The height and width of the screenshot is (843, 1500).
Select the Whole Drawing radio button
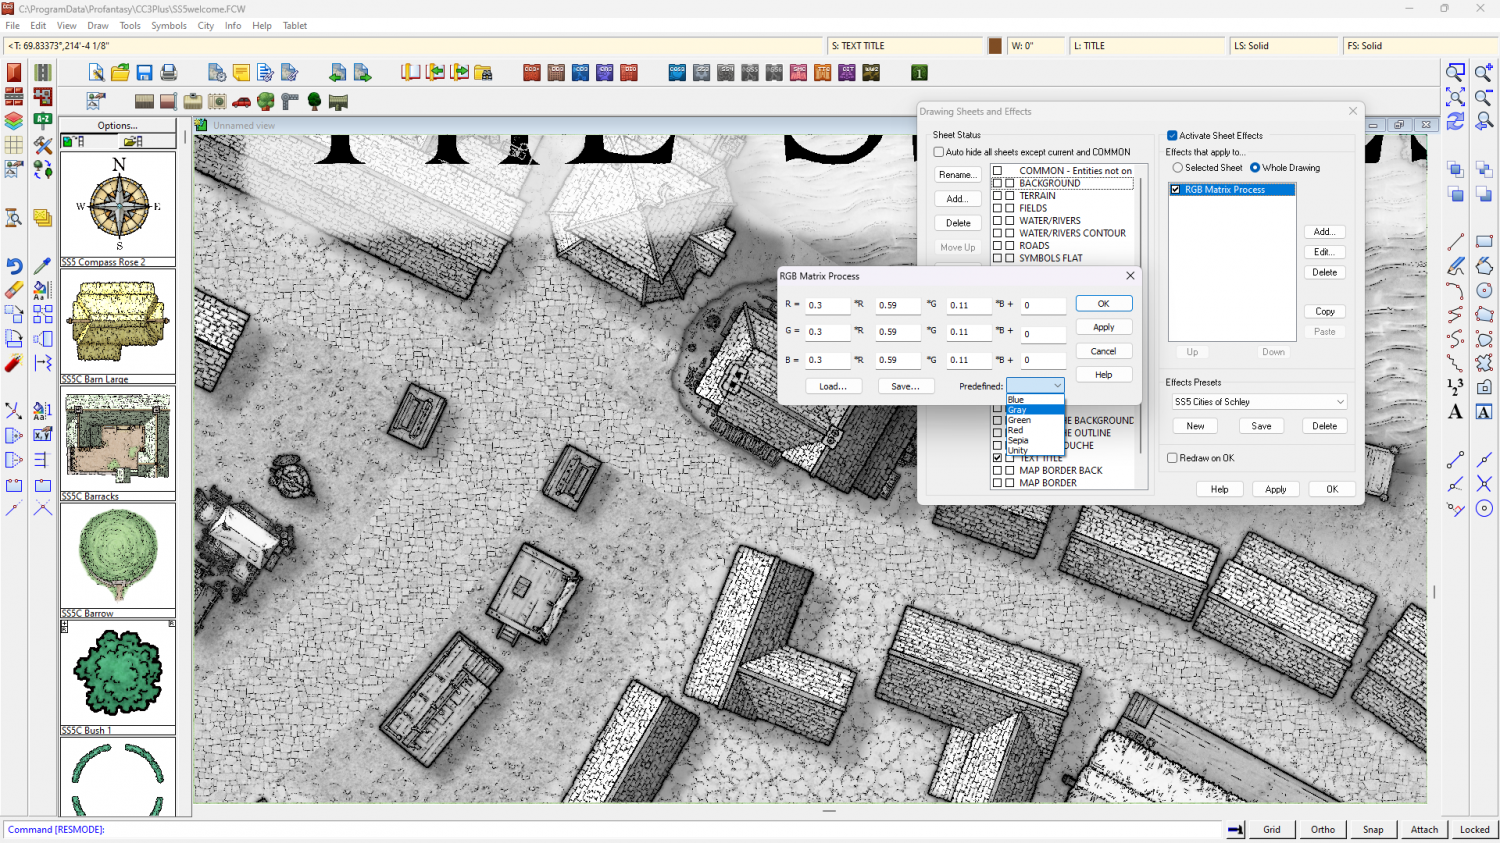point(1255,168)
